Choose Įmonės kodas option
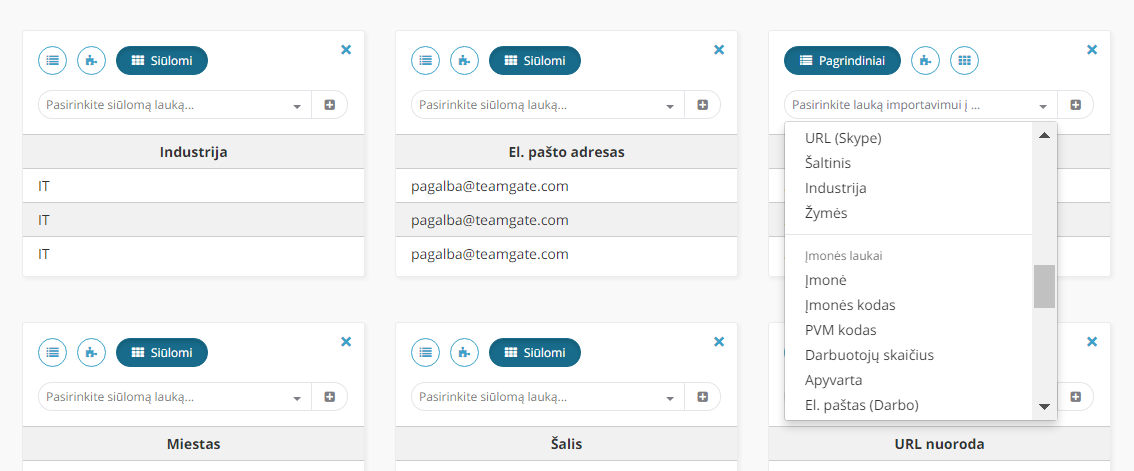 click(909, 305)
